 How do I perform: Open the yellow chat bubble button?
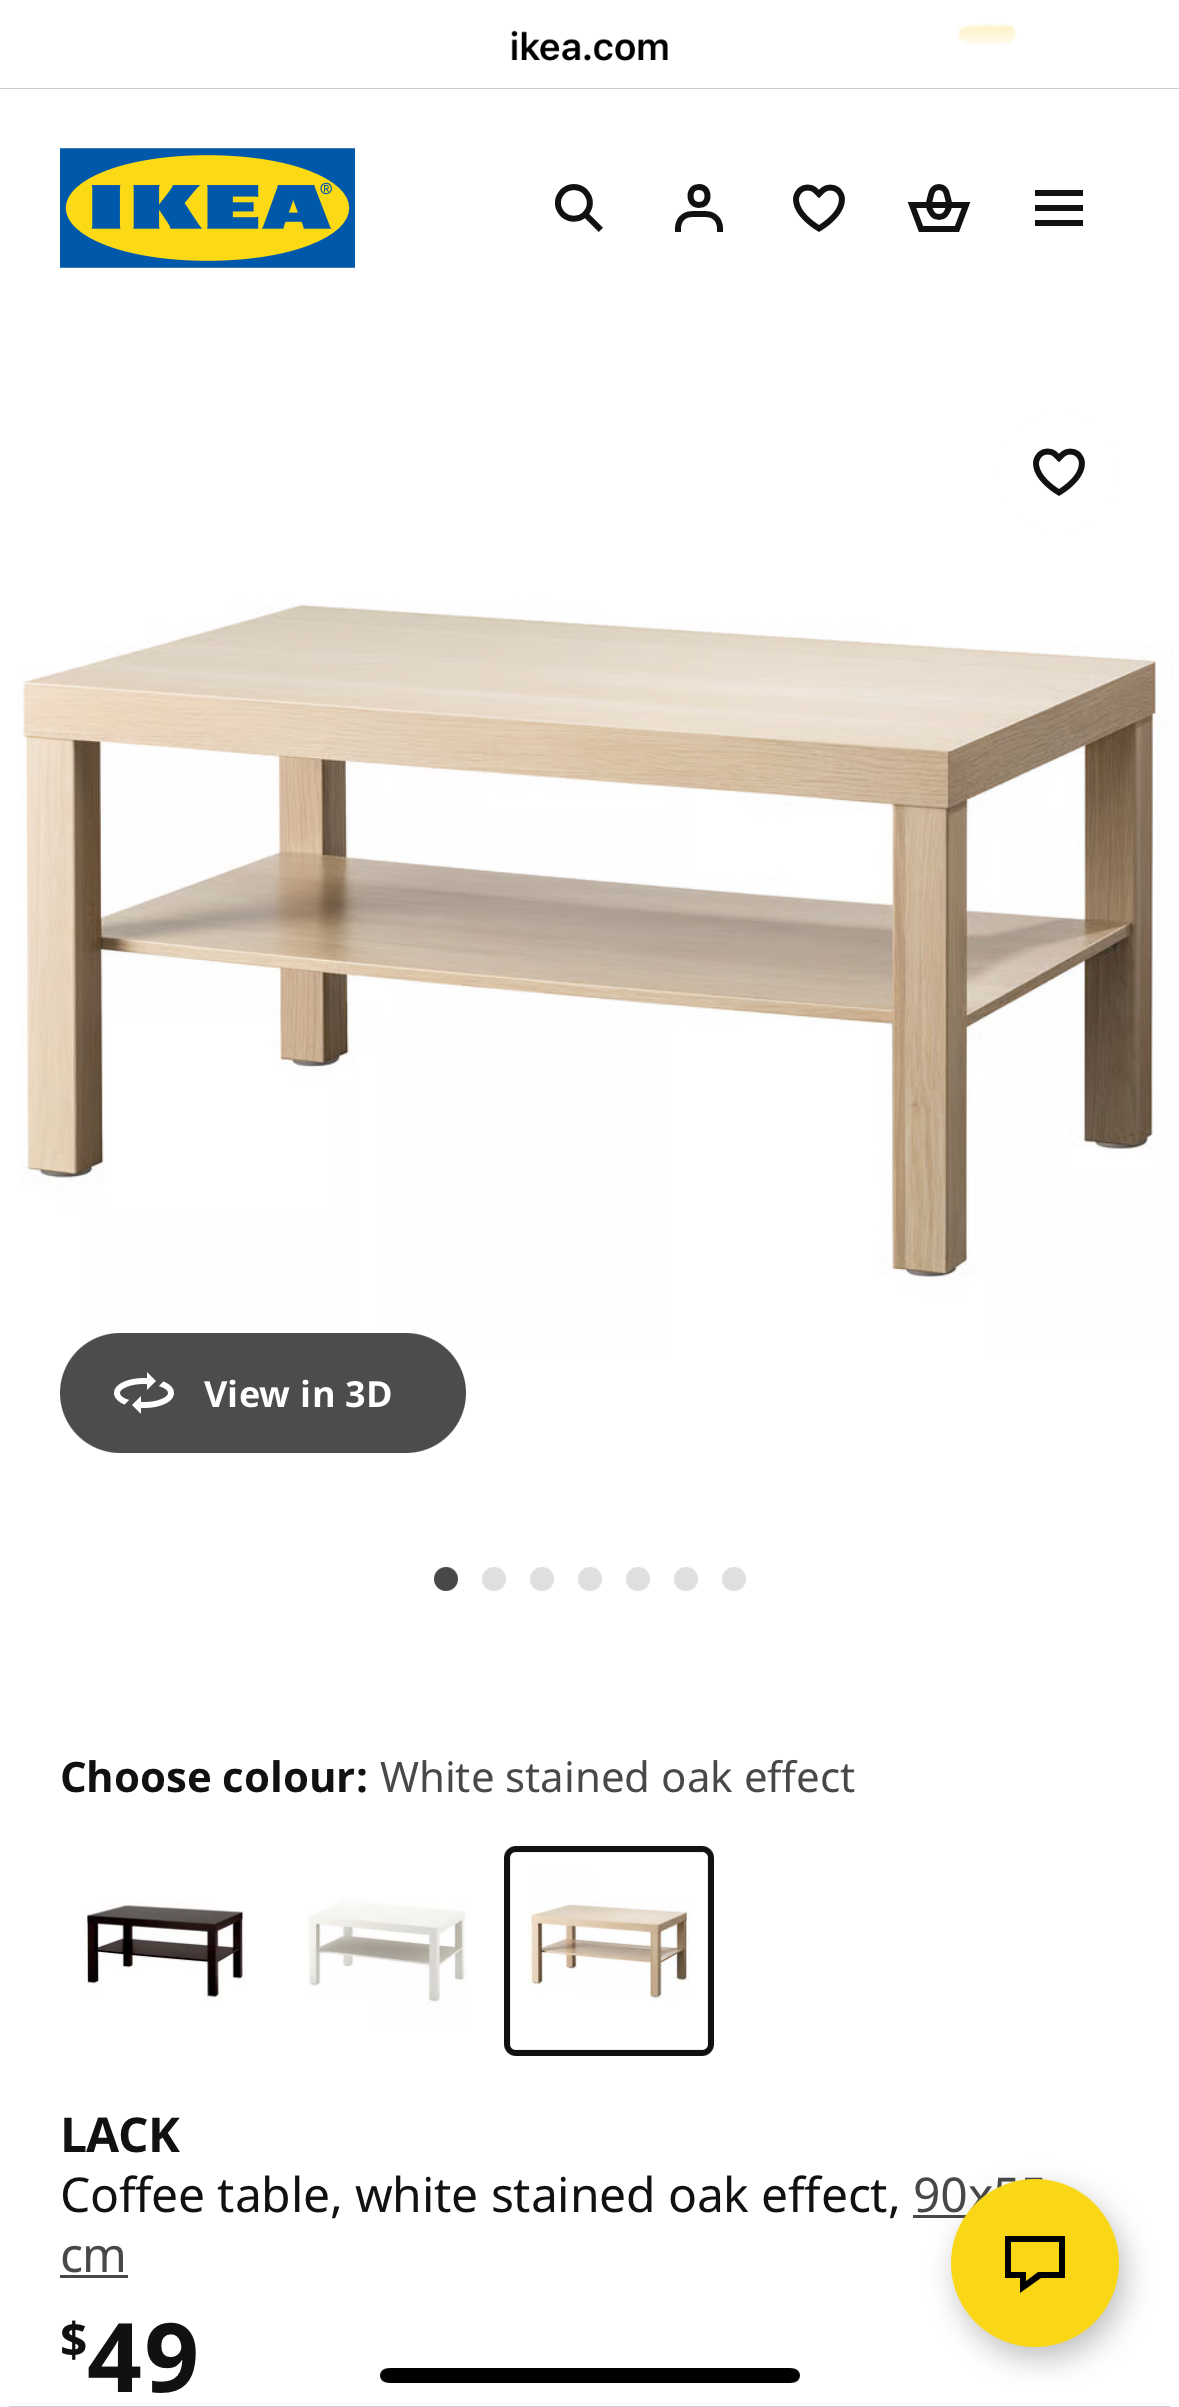tap(1034, 2262)
